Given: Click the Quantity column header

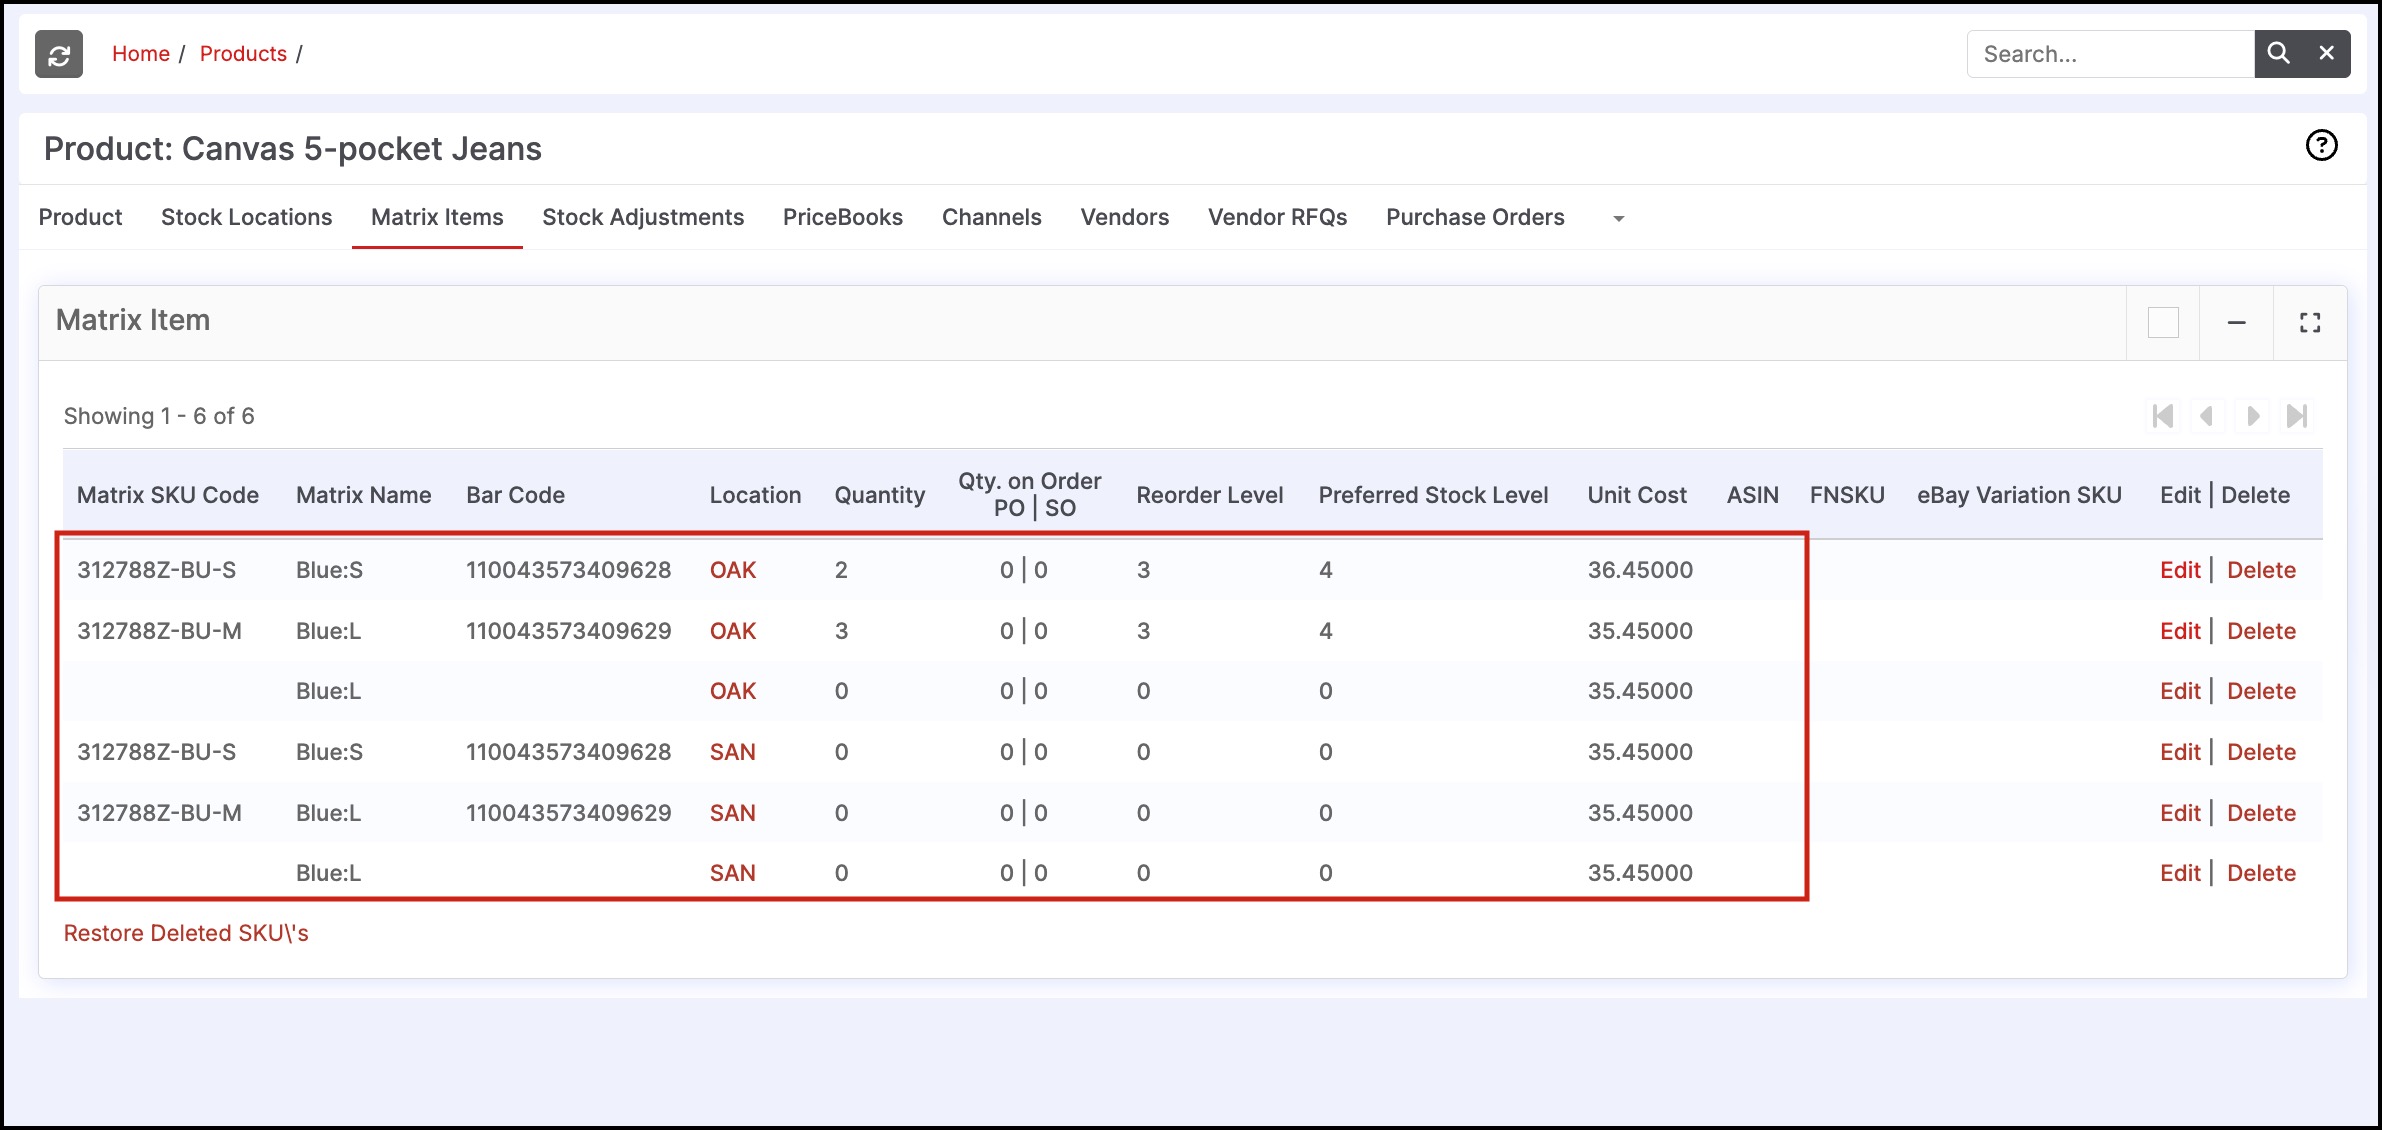Looking at the screenshot, I should coord(880,495).
